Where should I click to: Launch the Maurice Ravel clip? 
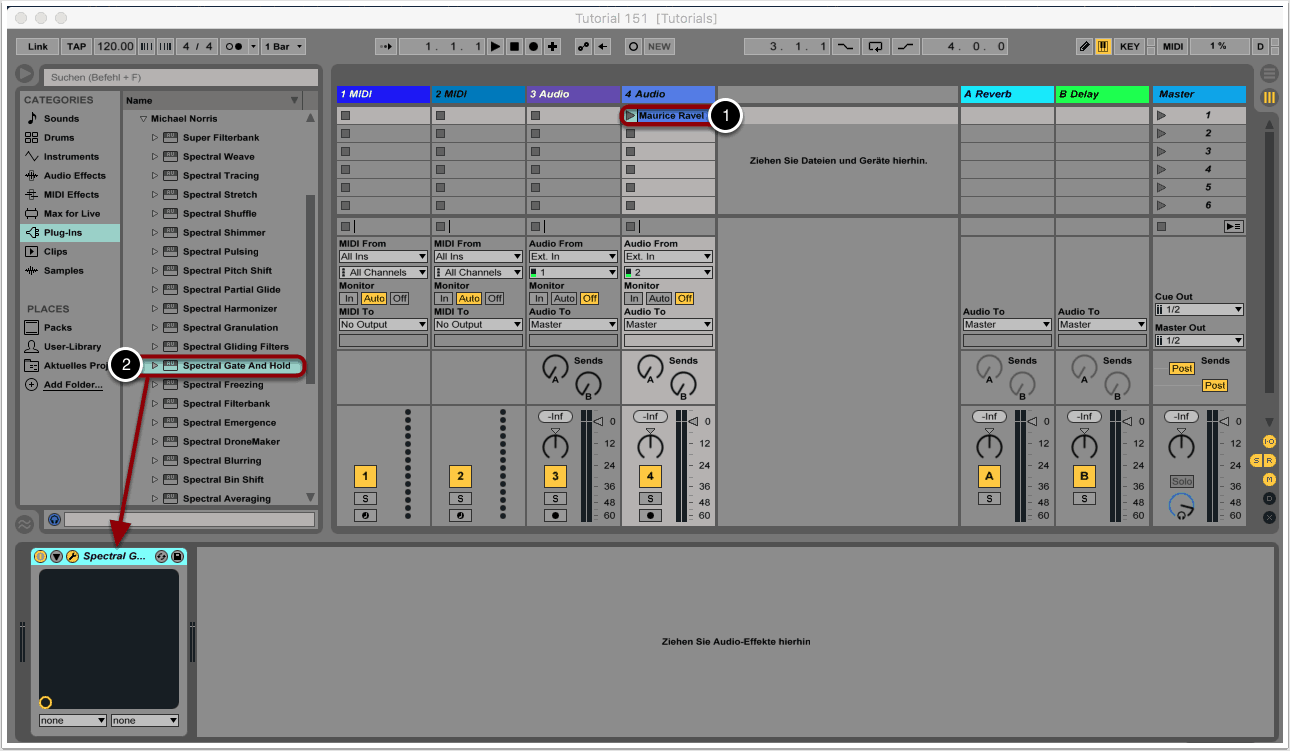pos(630,116)
